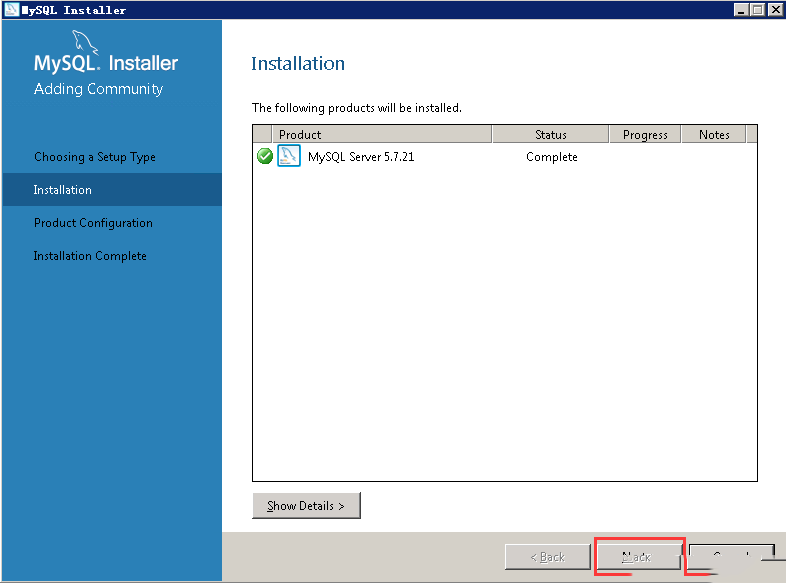Select the MySQL Server 5.7.21 row text
The width and height of the screenshot is (786, 583).
tap(361, 157)
